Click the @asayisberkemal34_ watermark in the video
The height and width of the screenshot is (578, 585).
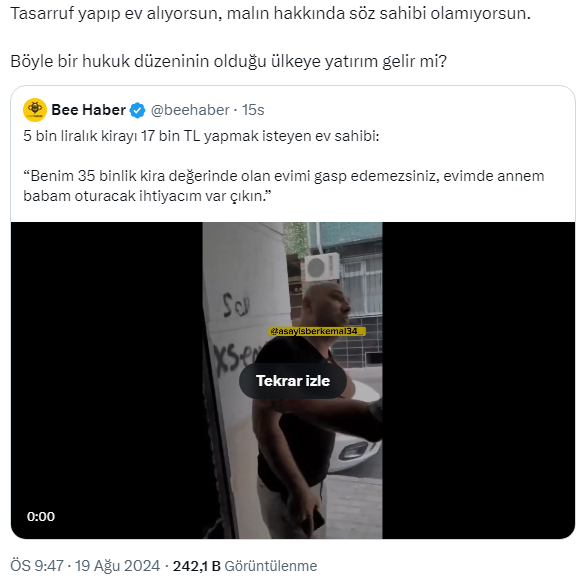(317, 331)
